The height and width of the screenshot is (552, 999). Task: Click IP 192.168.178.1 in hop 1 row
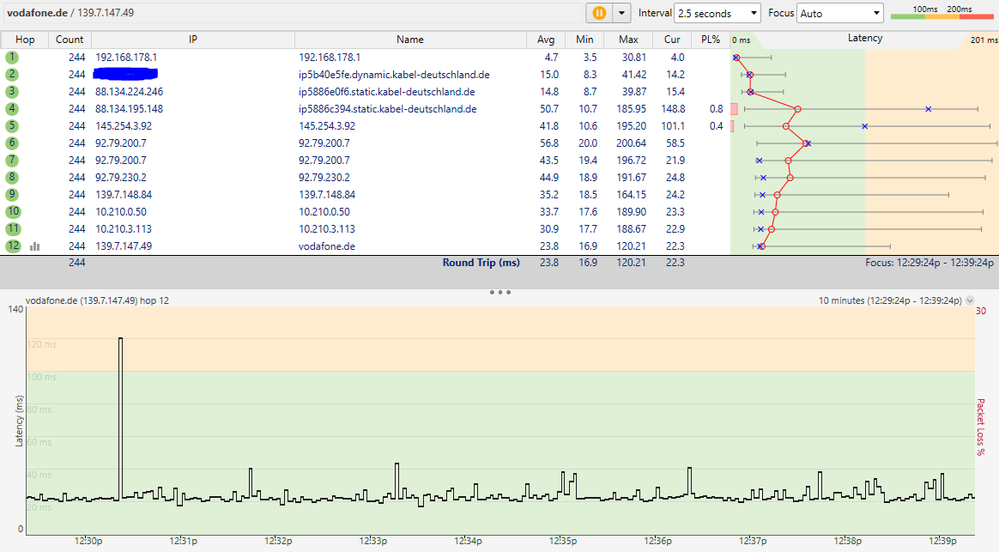(126, 57)
